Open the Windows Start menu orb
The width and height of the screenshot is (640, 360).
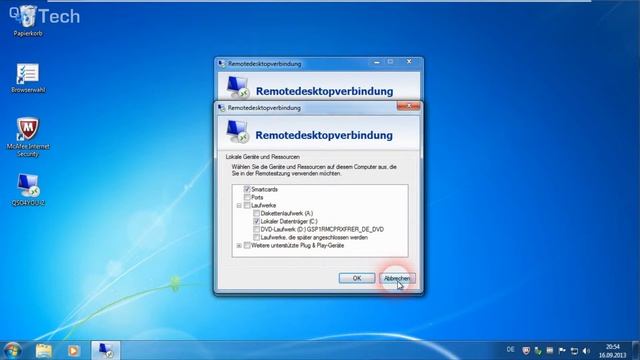click(12, 351)
